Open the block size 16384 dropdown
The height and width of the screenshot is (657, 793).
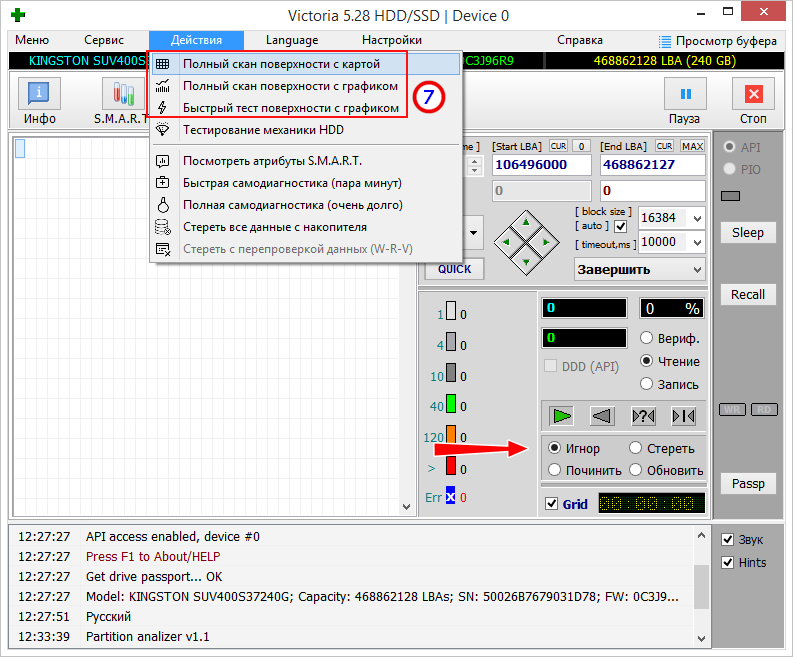pos(697,218)
